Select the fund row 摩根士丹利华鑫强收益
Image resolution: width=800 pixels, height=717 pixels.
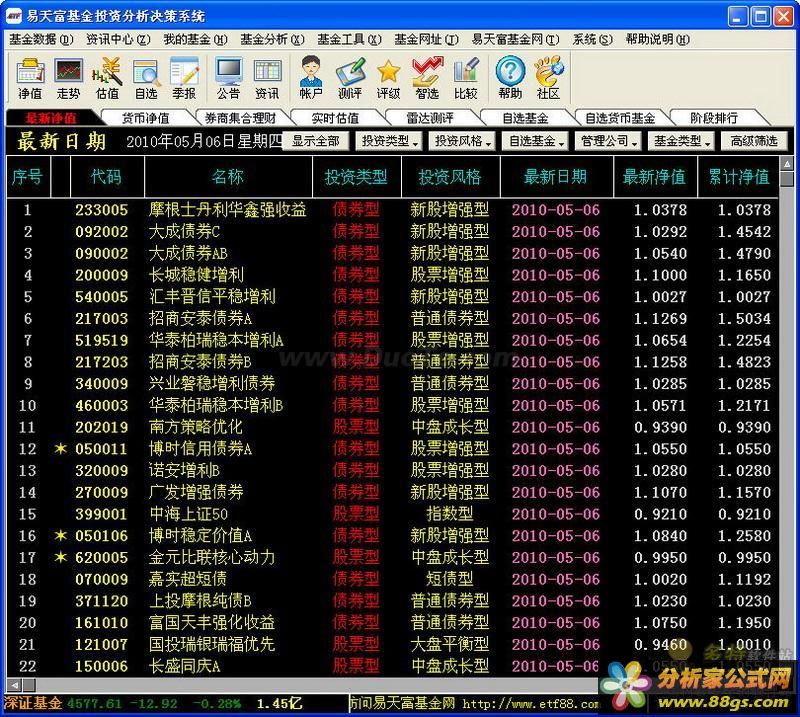(392, 210)
